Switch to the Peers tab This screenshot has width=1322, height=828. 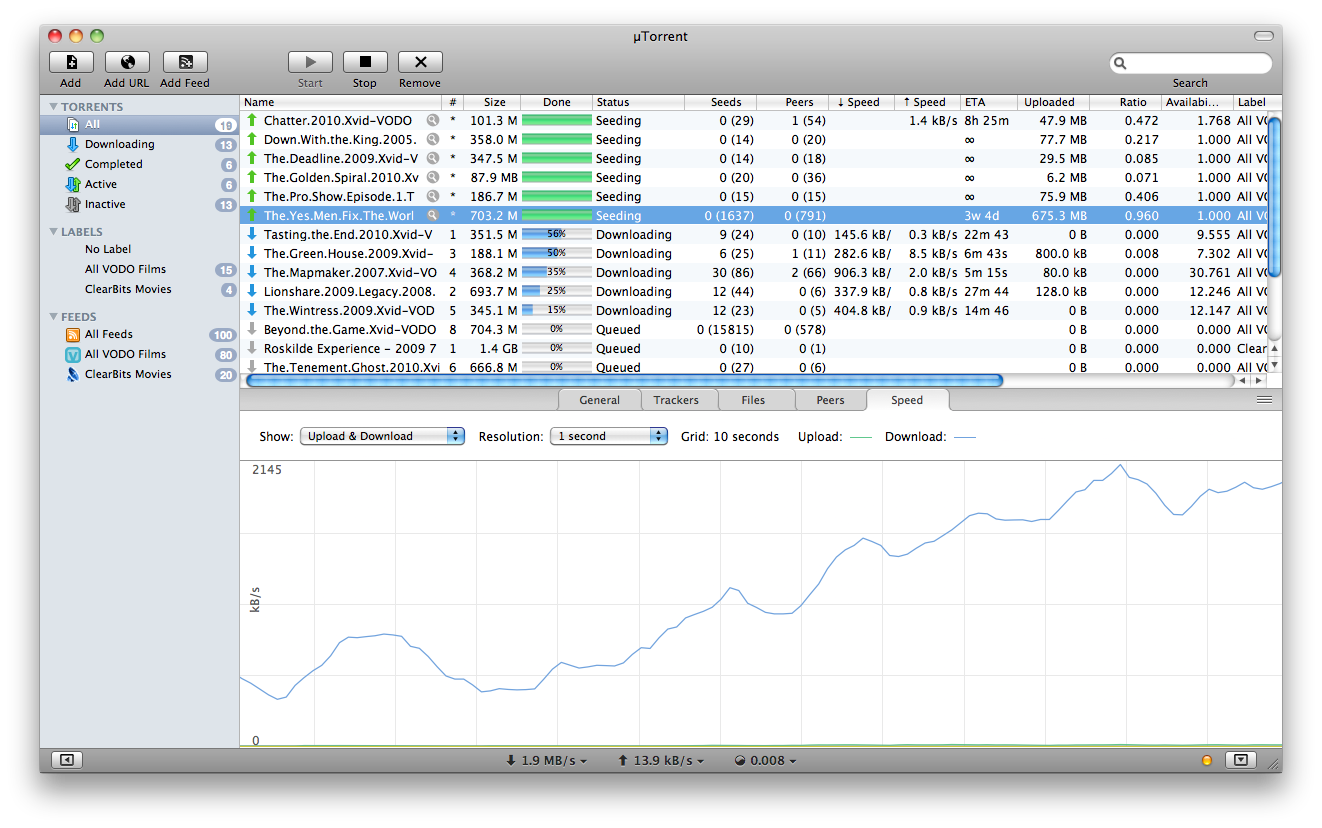(830, 400)
